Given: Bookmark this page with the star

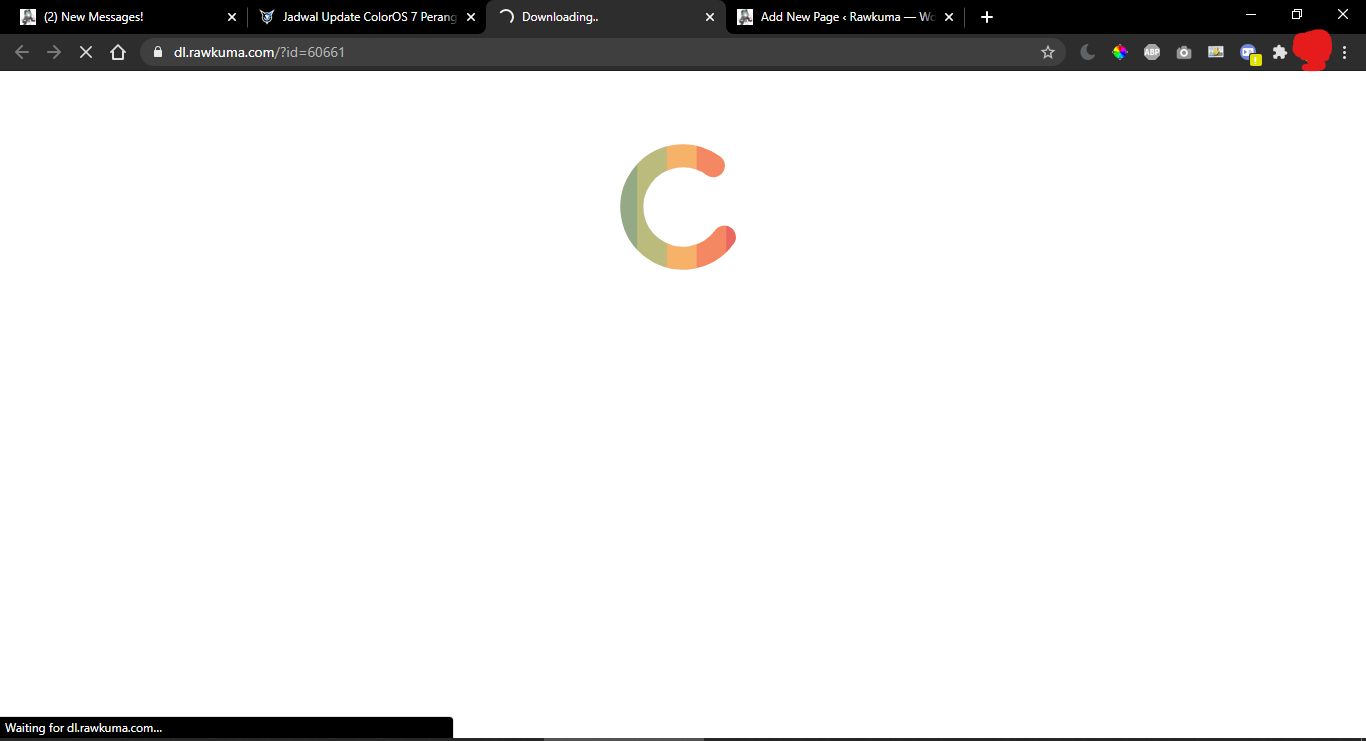Looking at the screenshot, I should (x=1048, y=52).
